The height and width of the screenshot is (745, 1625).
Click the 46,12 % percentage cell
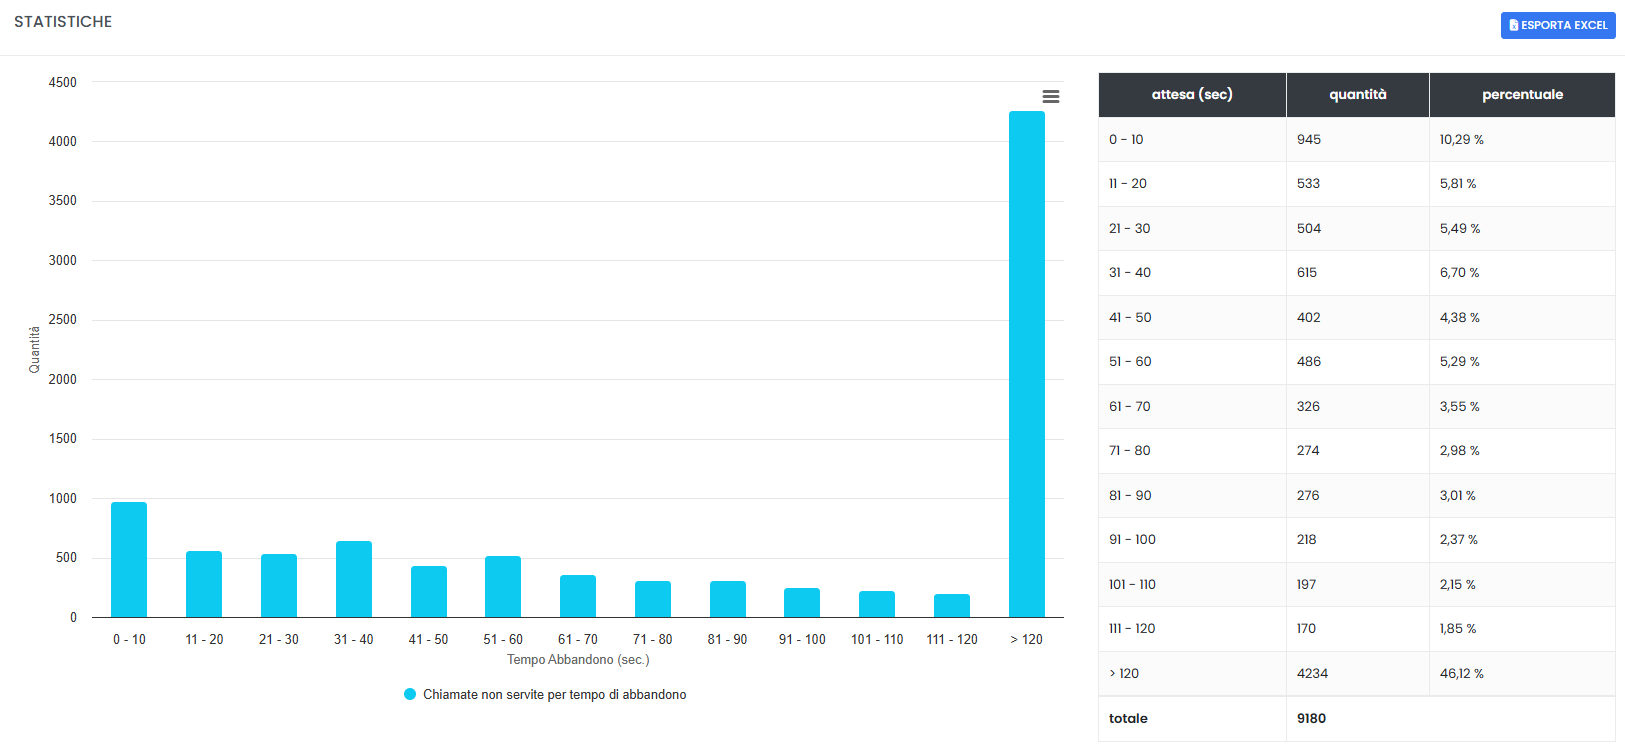coord(1462,674)
